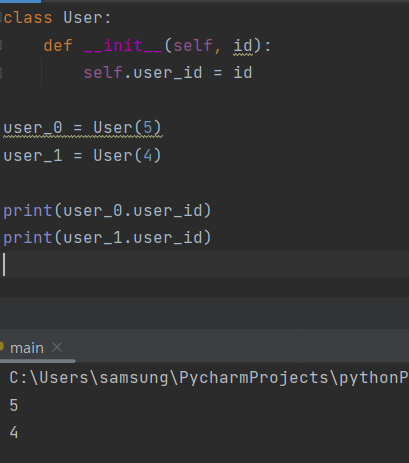Image resolution: width=409 pixels, height=463 pixels.
Task: Collapse the User class fold marker
Action: 1,17
